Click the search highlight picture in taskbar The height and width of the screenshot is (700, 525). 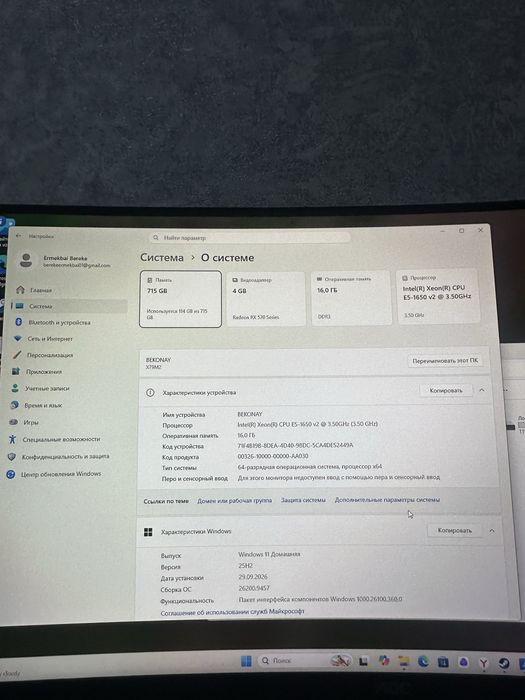pyautogui.click(x=341, y=661)
